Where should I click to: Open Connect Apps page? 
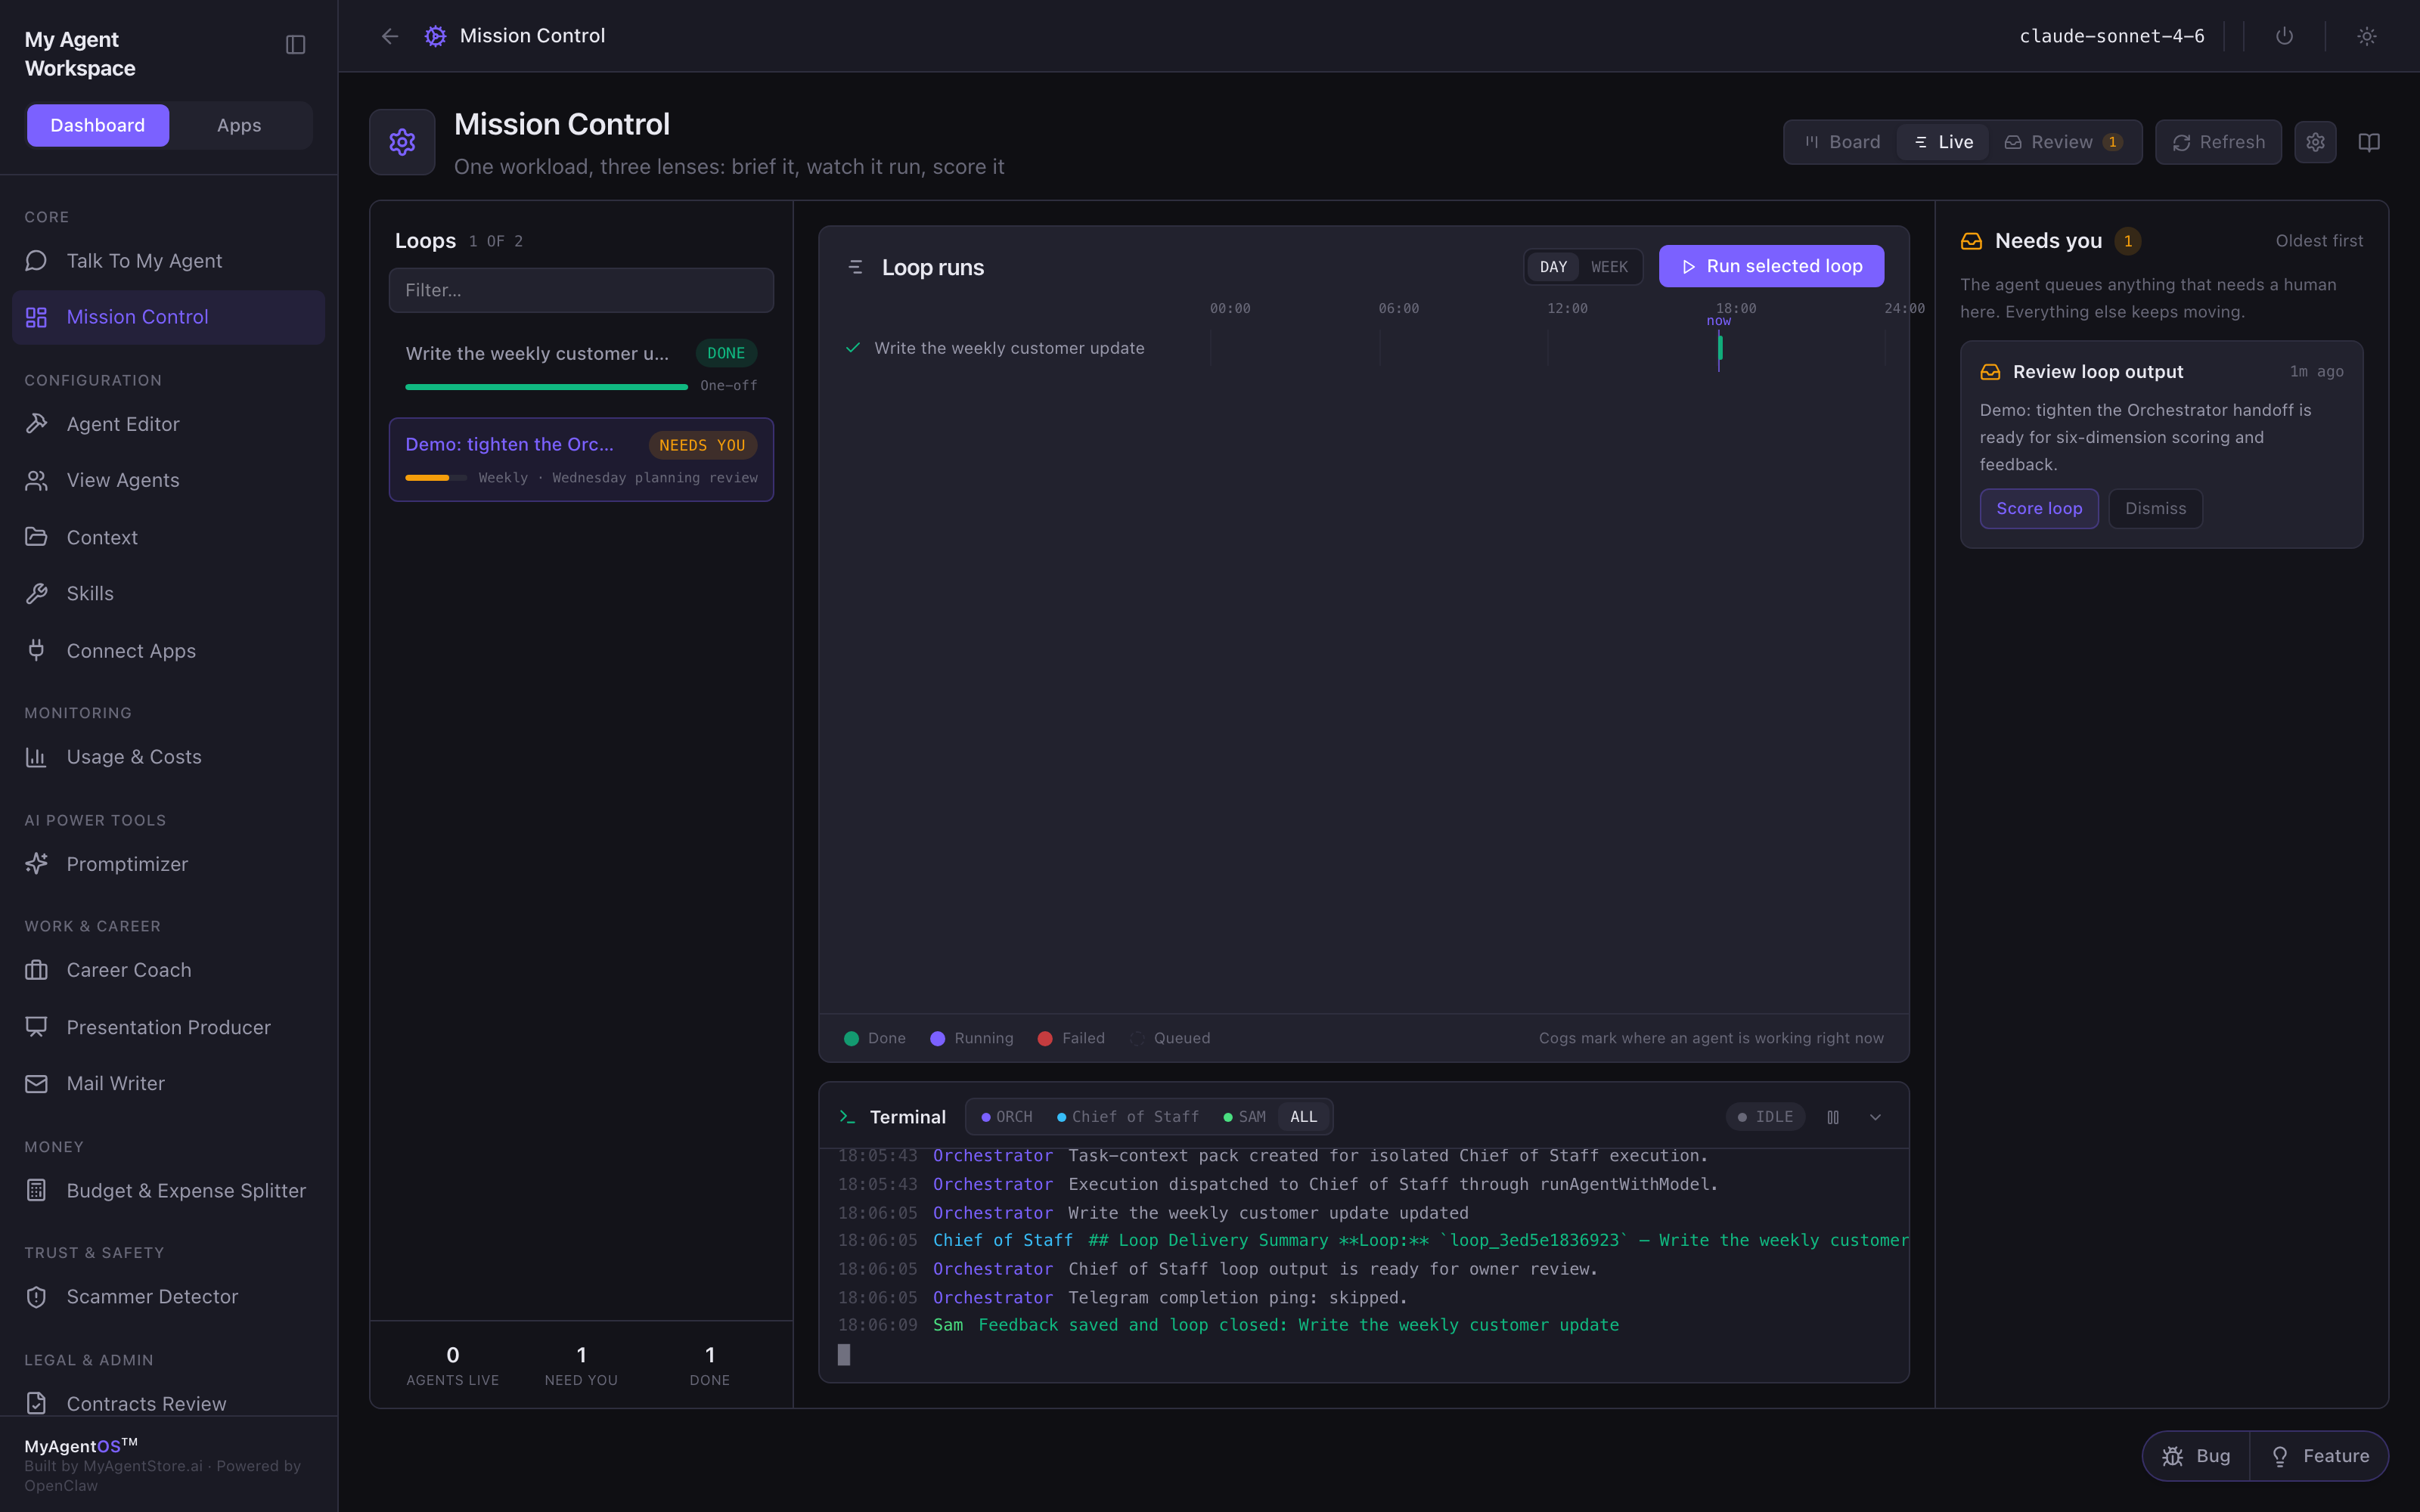(x=168, y=651)
